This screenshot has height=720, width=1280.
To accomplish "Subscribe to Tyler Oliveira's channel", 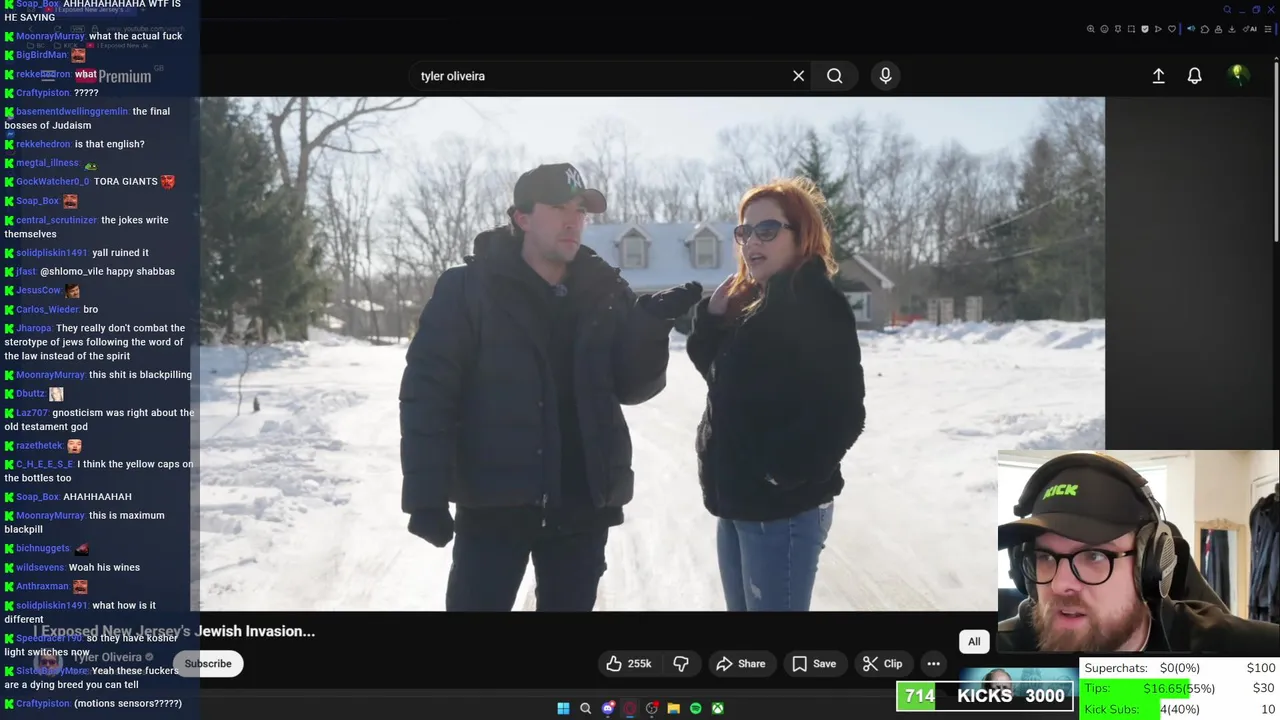I will tap(208, 664).
